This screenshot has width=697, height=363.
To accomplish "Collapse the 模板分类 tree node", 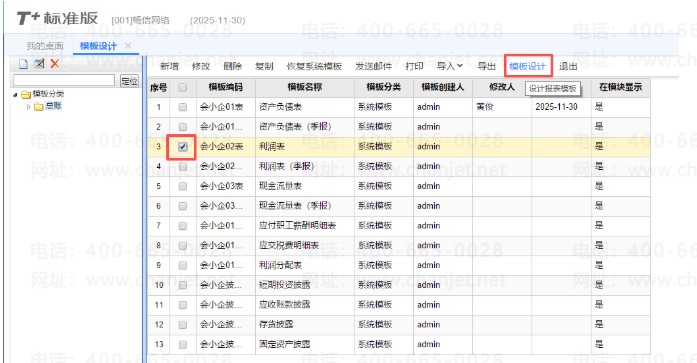I will (16, 94).
